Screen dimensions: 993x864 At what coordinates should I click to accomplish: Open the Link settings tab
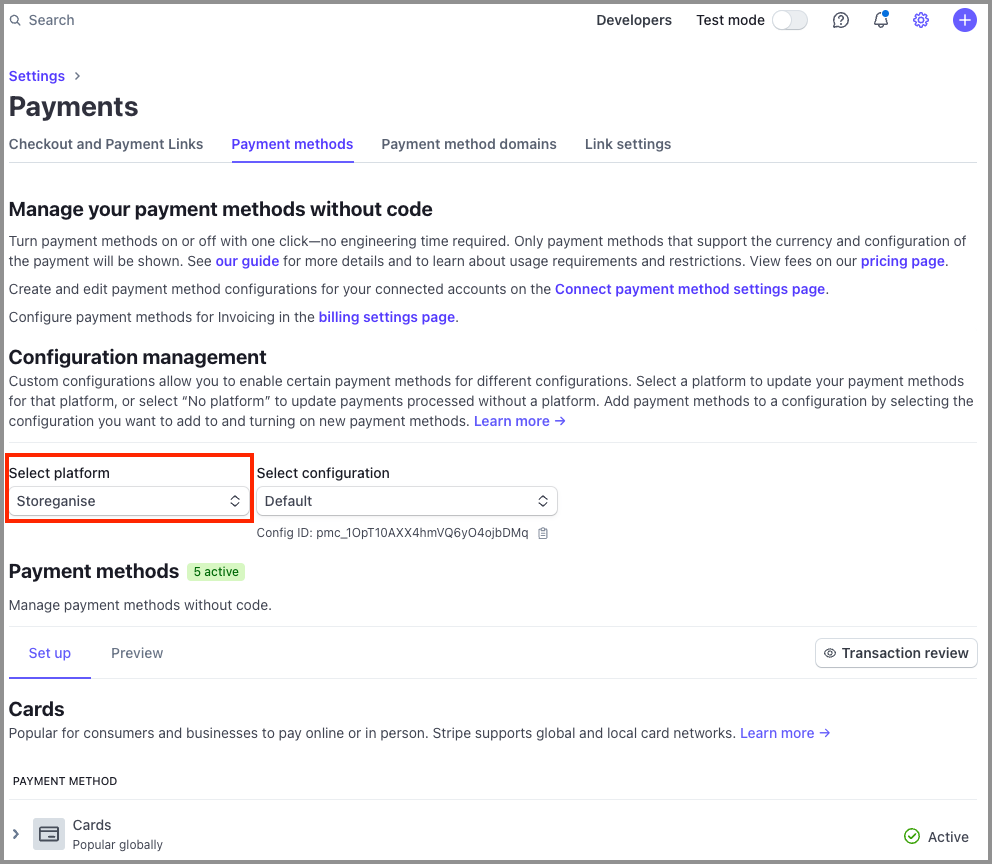(628, 144)
